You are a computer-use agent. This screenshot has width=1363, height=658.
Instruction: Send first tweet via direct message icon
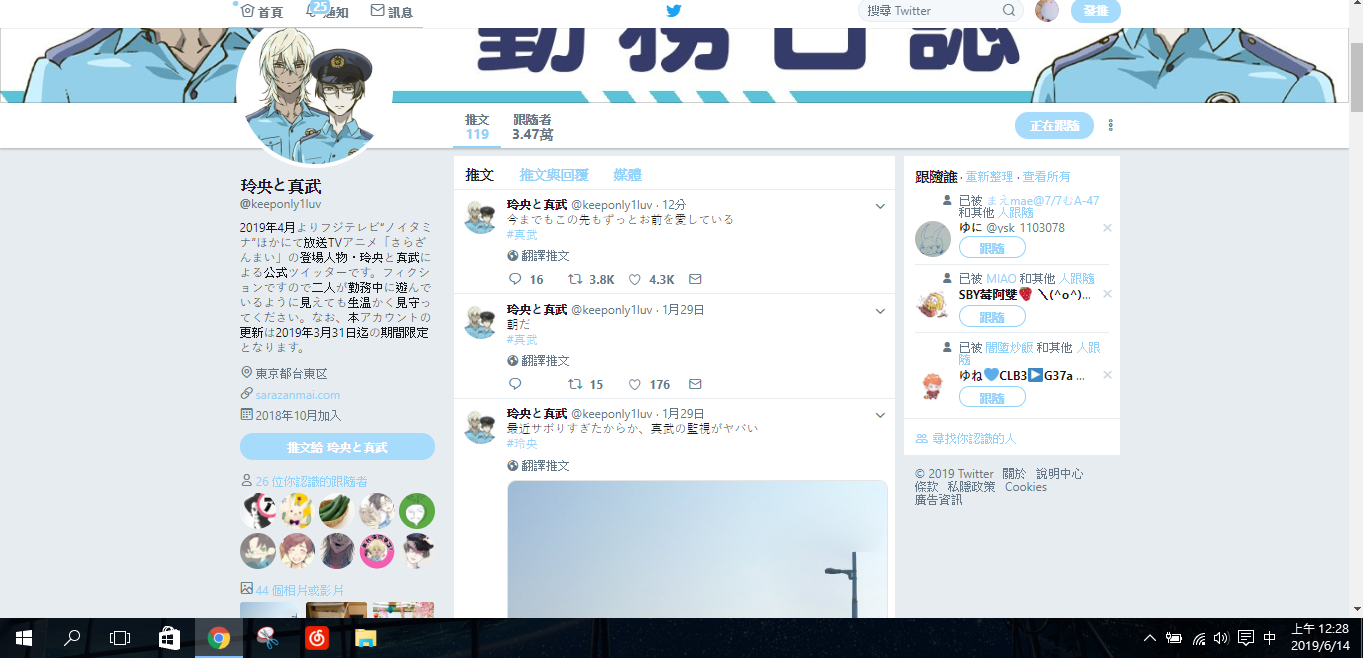click(695, 280)
